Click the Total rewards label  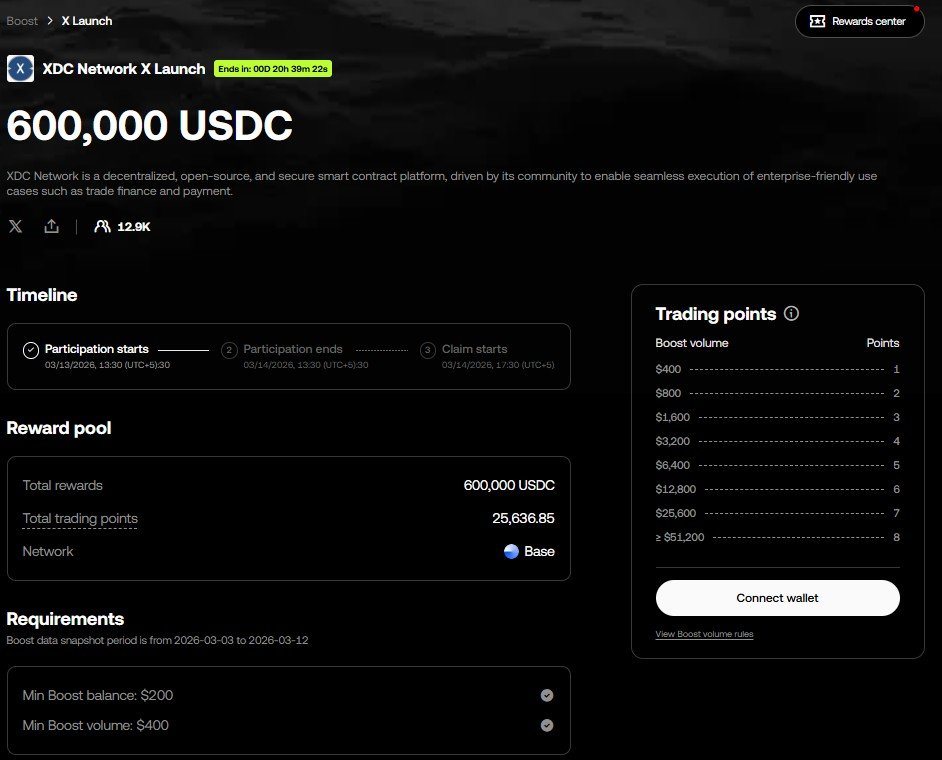click(62, 485)
